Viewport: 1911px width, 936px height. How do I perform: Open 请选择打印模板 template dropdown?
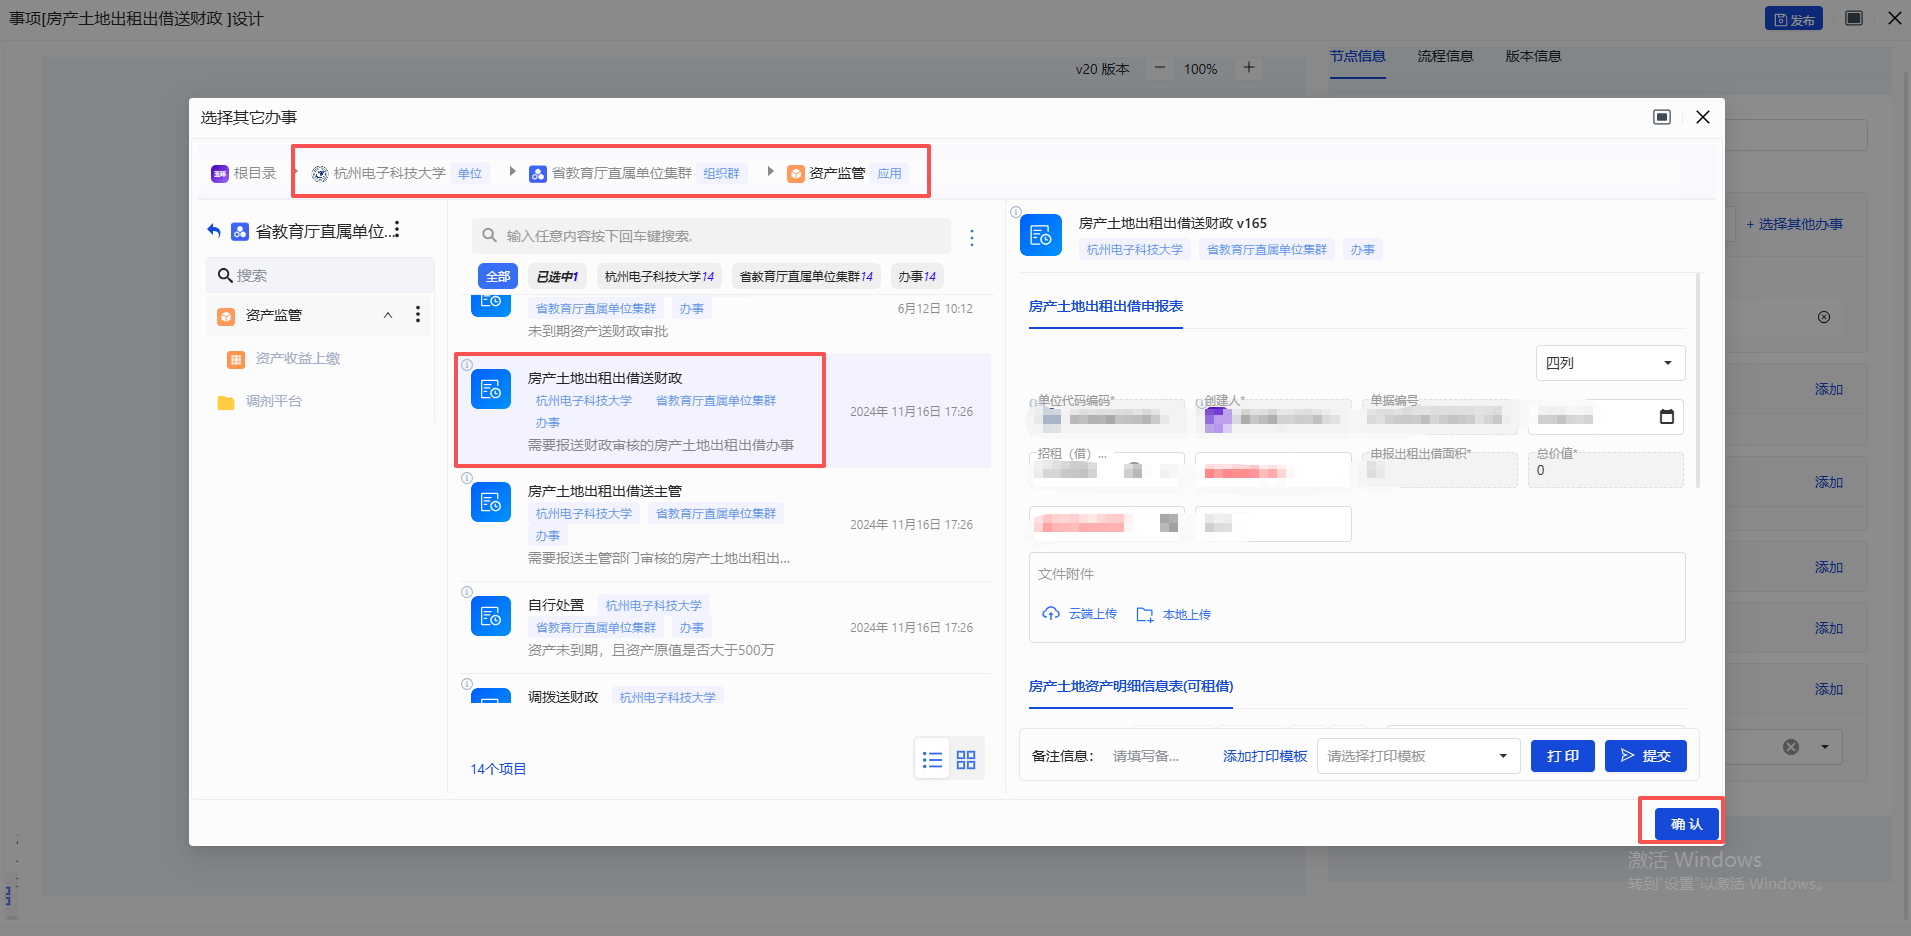pos(1417,756)
